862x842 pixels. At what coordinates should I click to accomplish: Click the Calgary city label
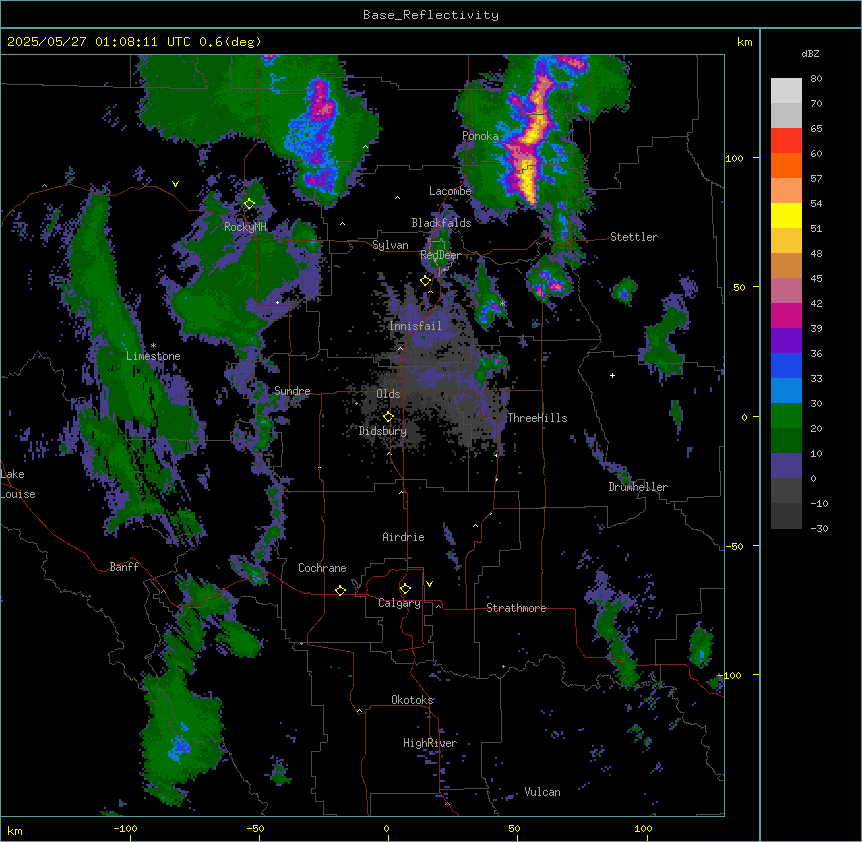pyautogui.click(x=399, y=603)
